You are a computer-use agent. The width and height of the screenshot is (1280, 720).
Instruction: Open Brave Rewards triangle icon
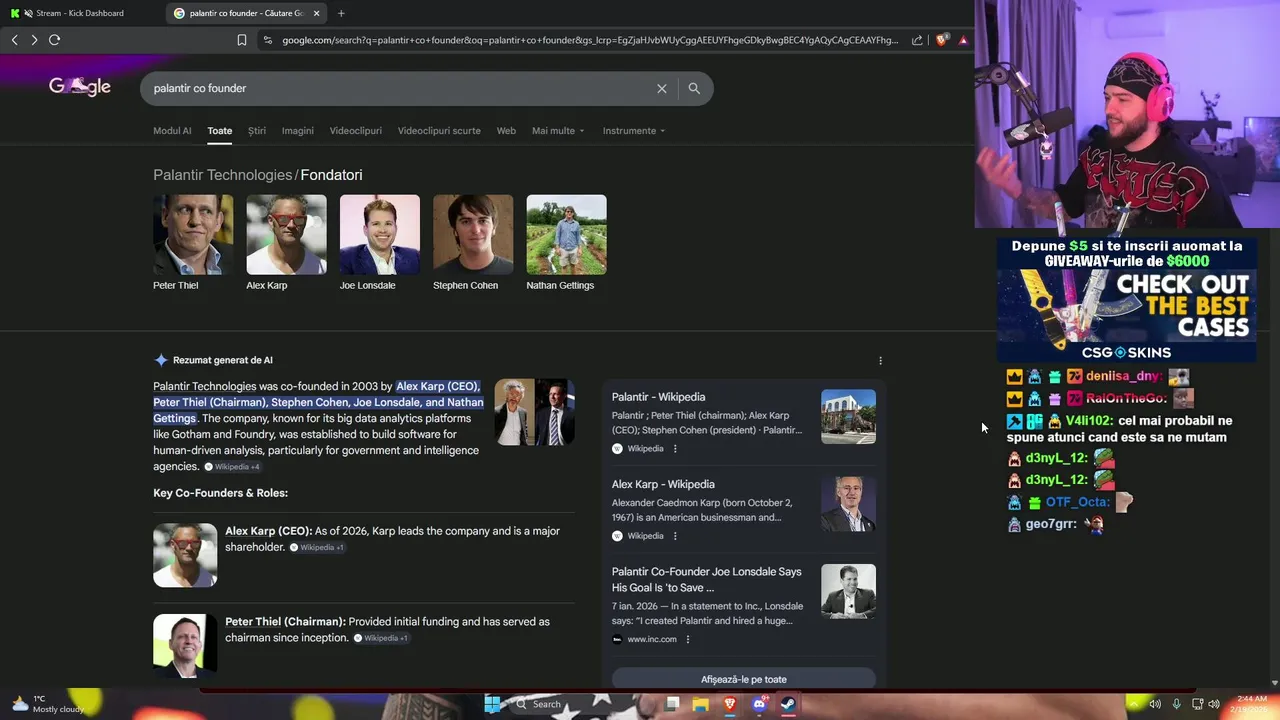click(963, 40)
